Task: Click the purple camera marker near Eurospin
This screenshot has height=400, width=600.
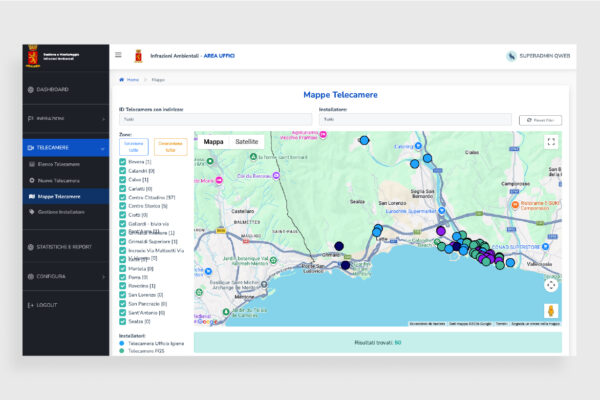Action: pos(441,231)
